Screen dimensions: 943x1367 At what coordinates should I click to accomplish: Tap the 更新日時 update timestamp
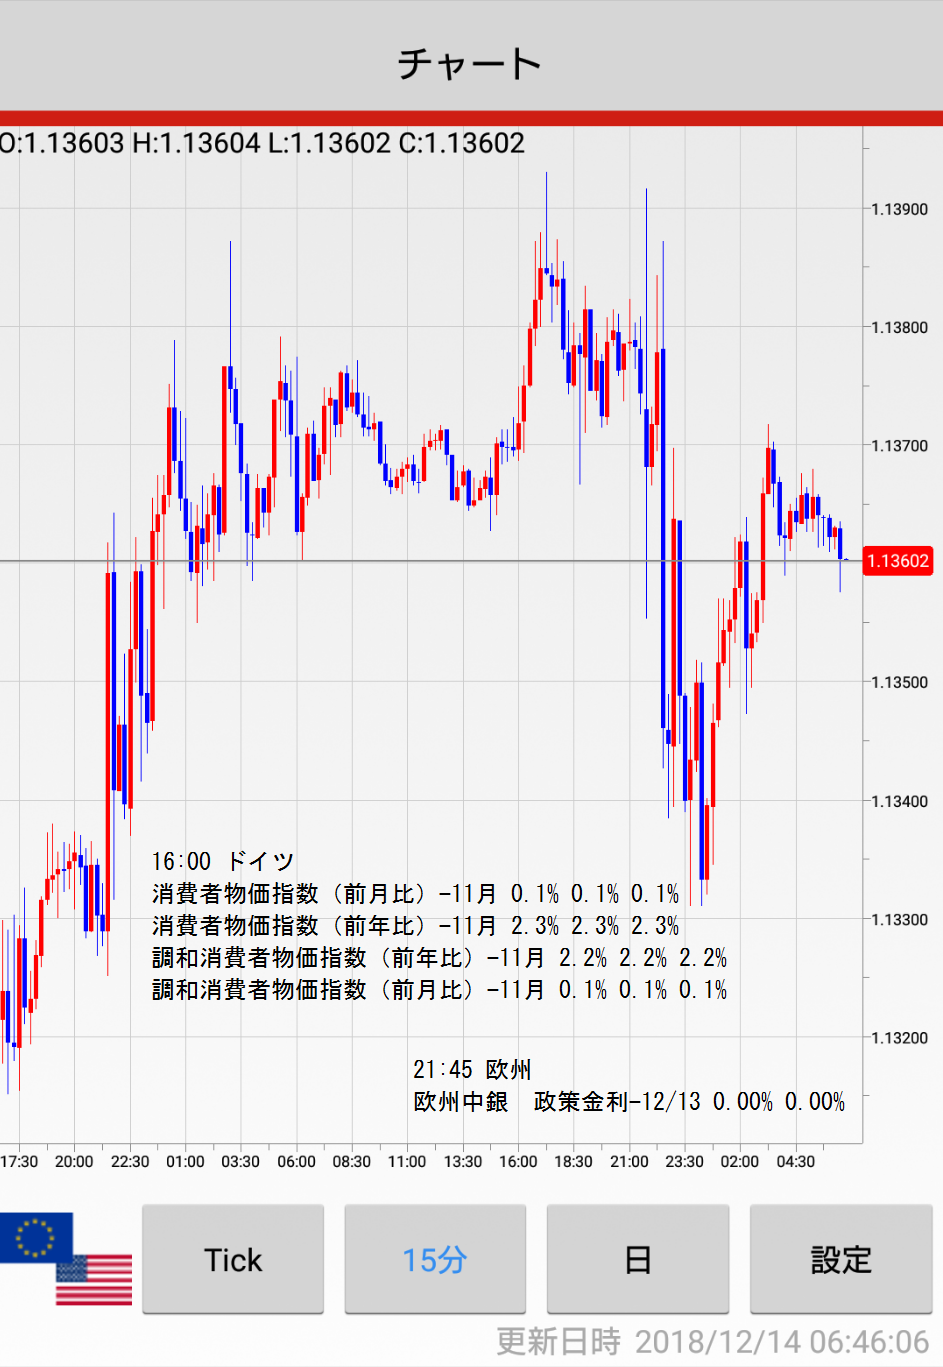coord(712,1341)
